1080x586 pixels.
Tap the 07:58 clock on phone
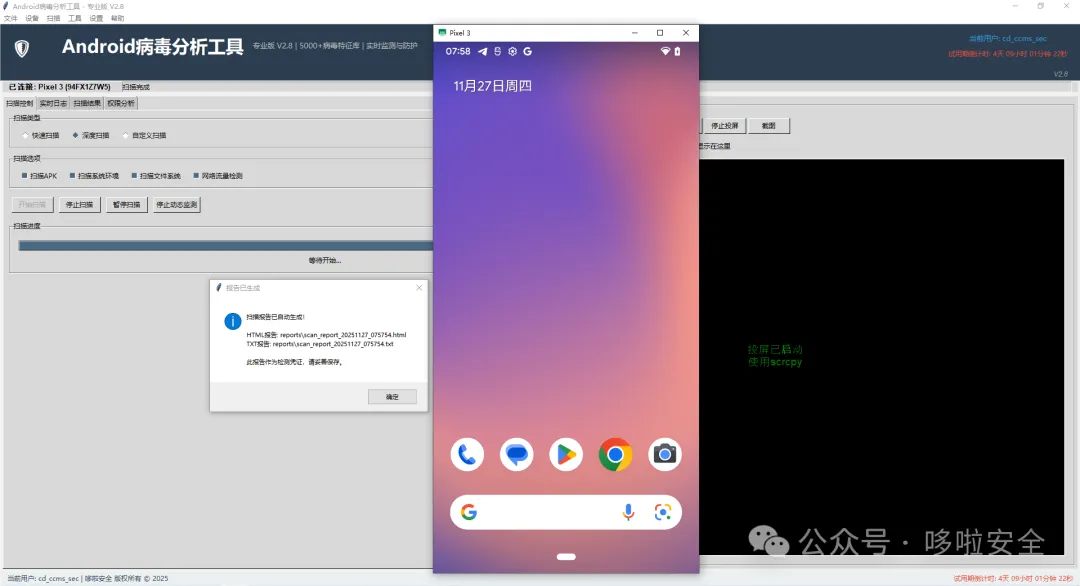(x=458, y=52)
